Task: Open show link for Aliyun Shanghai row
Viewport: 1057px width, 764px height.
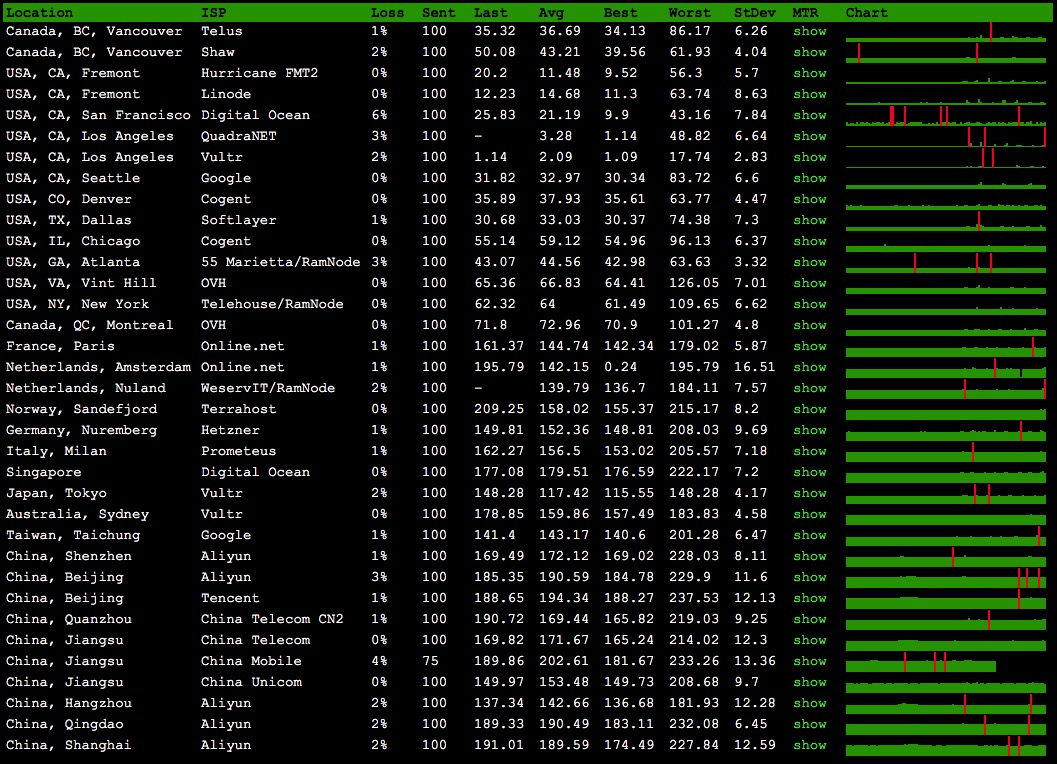Action: (x=809, y=745)
